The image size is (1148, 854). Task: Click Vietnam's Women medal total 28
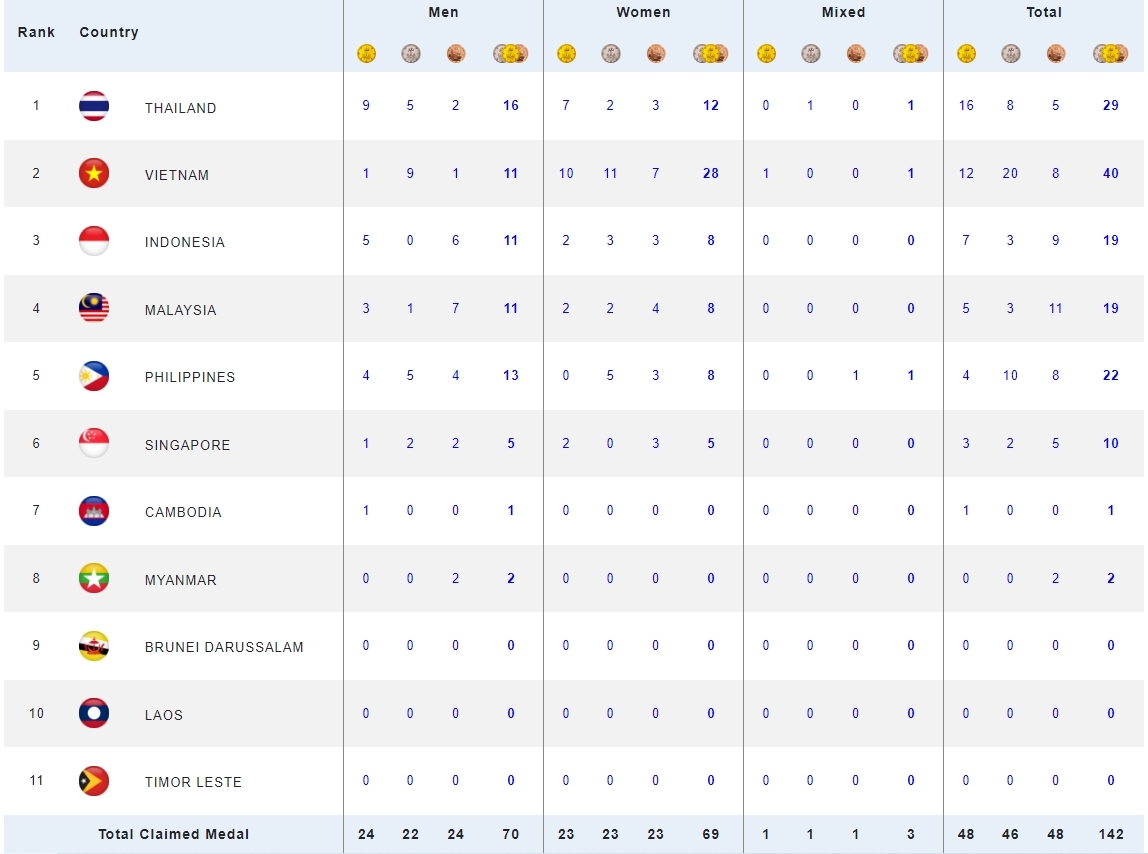711,174
